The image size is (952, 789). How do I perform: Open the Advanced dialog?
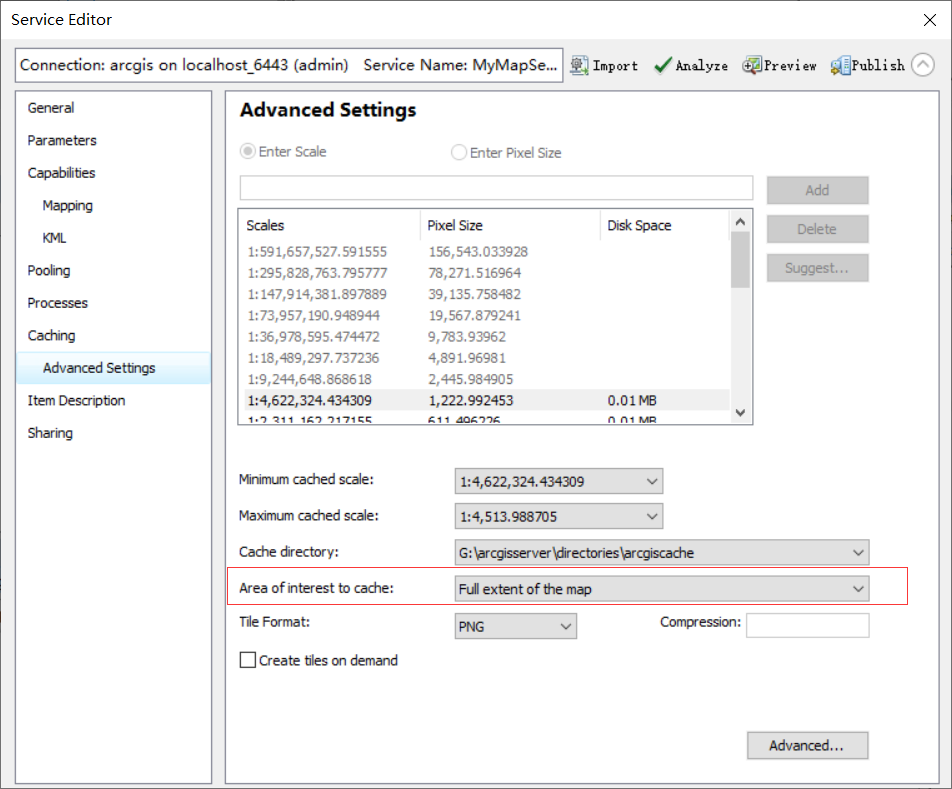point(807,745)
